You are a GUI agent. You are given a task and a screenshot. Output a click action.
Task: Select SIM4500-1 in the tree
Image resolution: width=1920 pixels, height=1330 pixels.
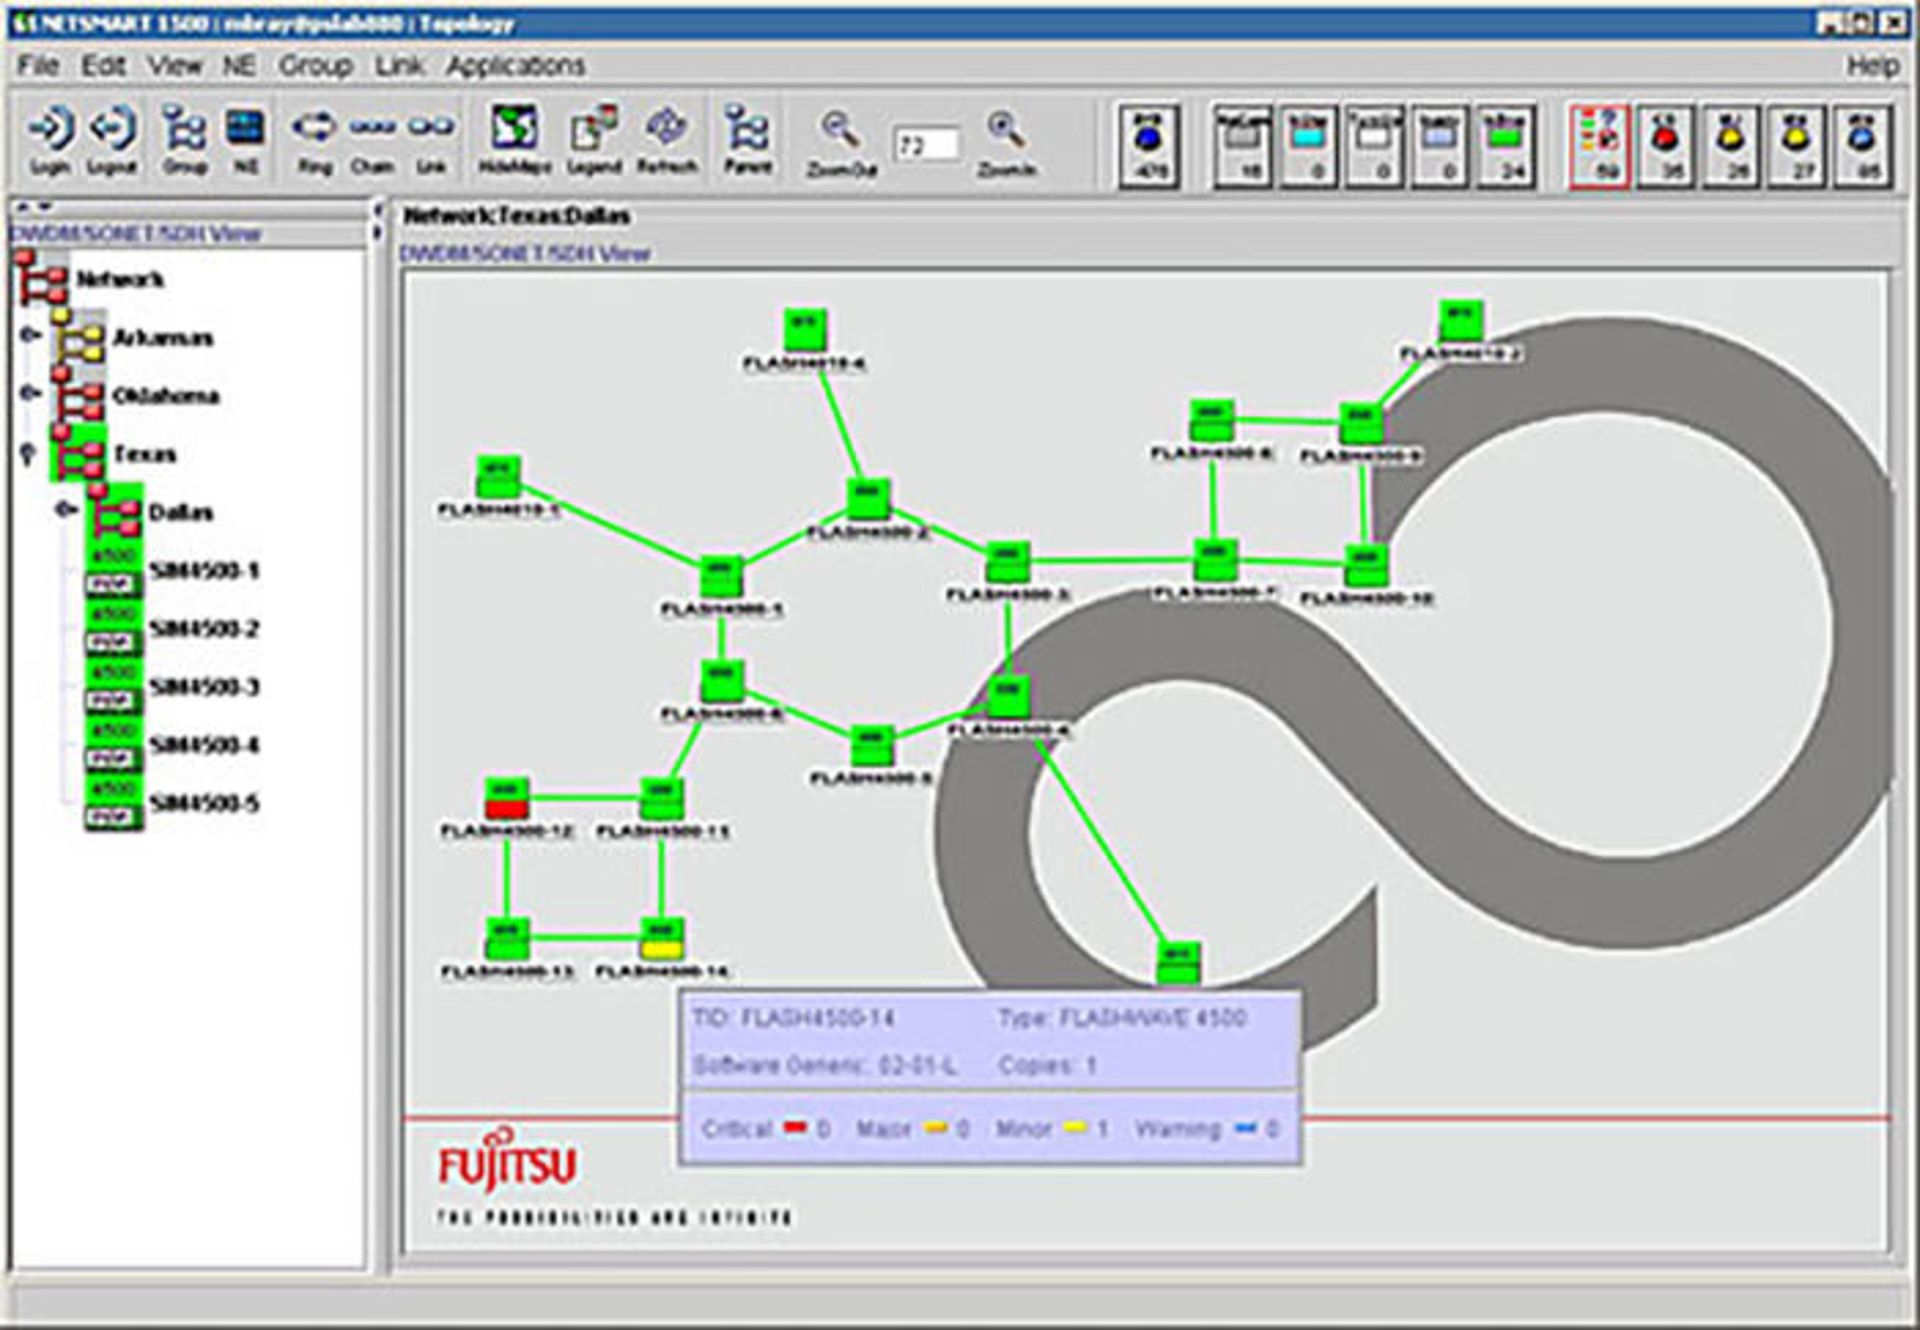click(204, 570)
